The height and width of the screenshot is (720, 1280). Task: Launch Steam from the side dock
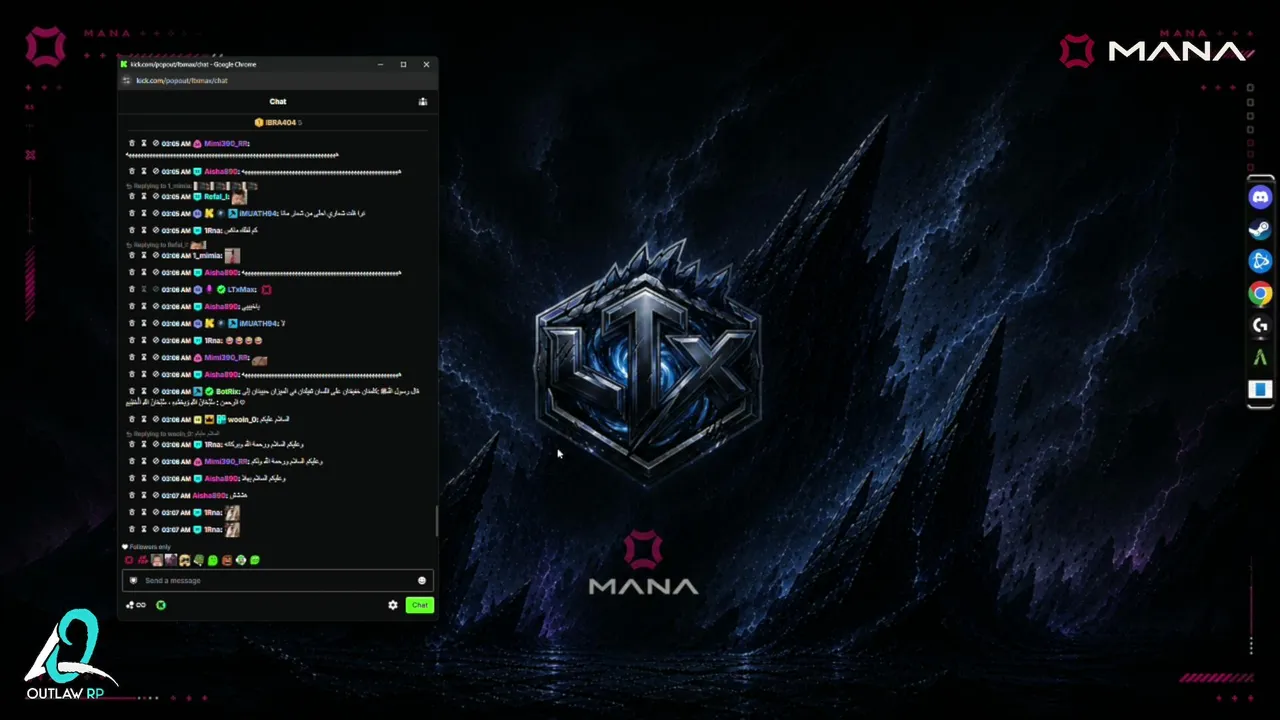[1260, 229]
